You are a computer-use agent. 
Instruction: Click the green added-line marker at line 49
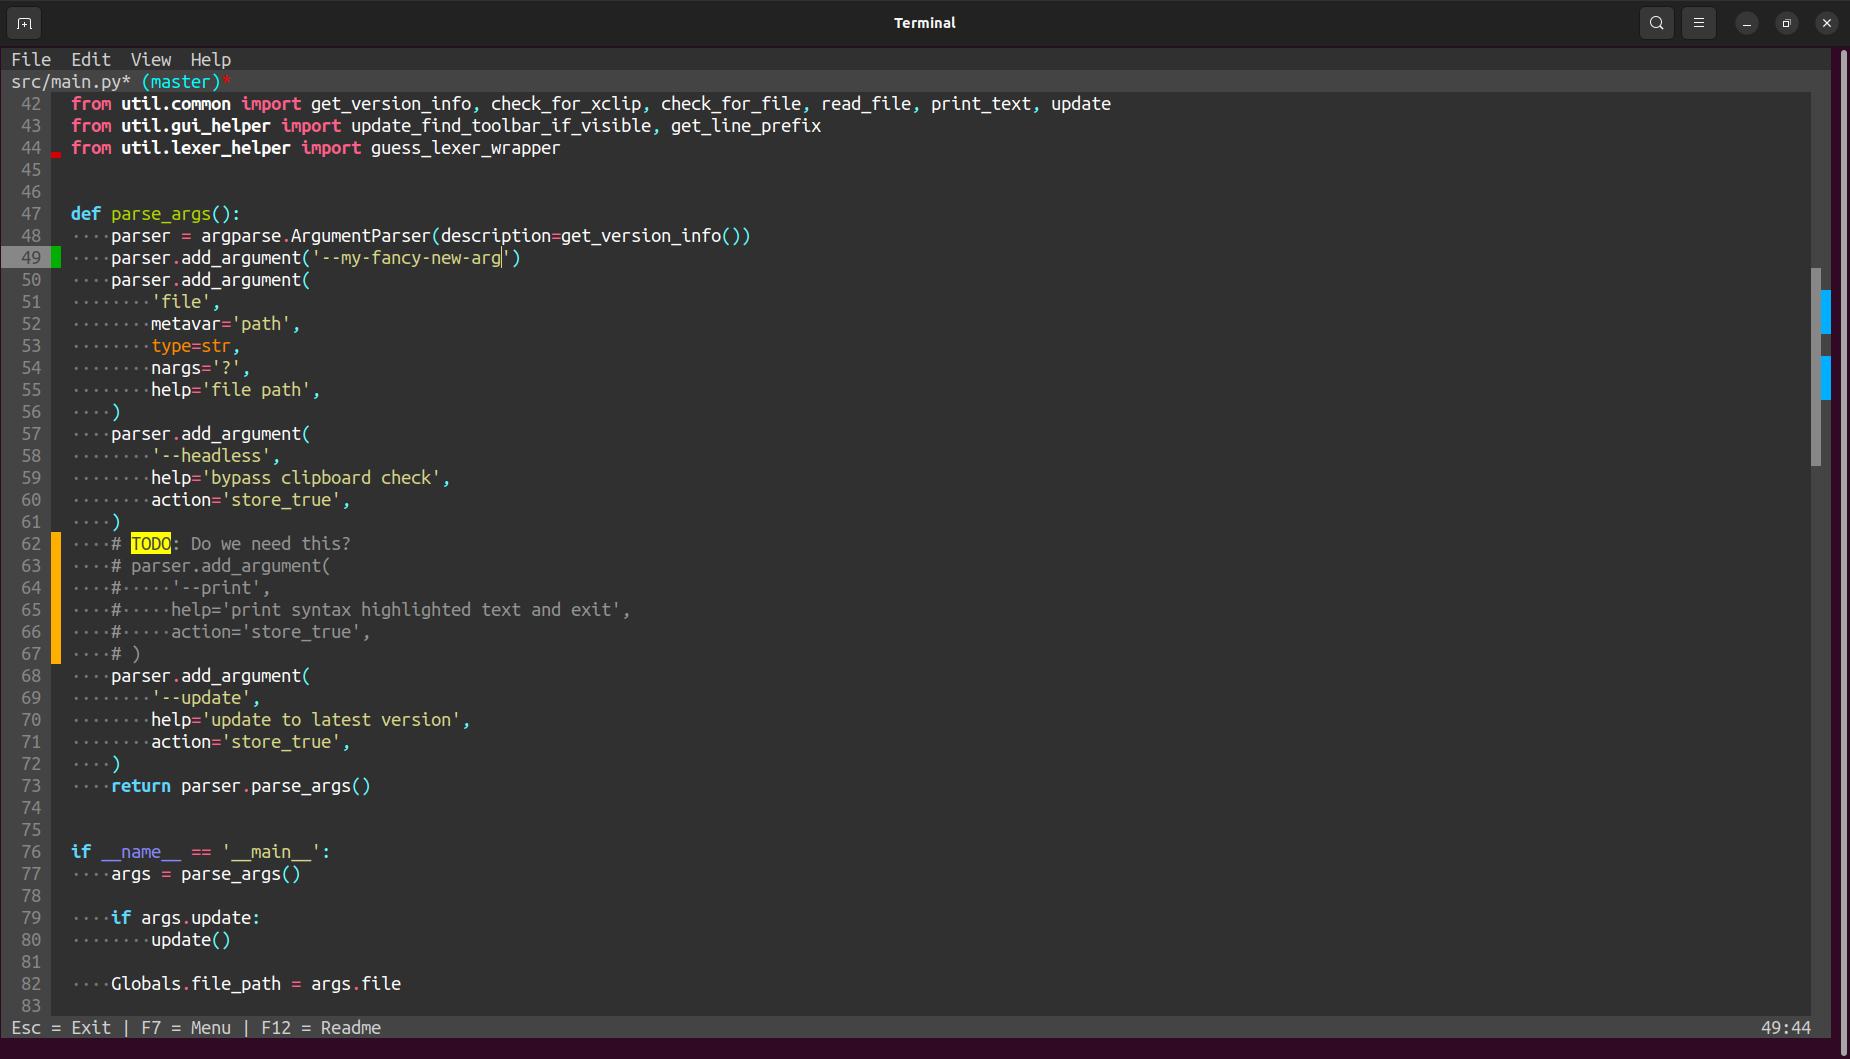coord(56,258)
